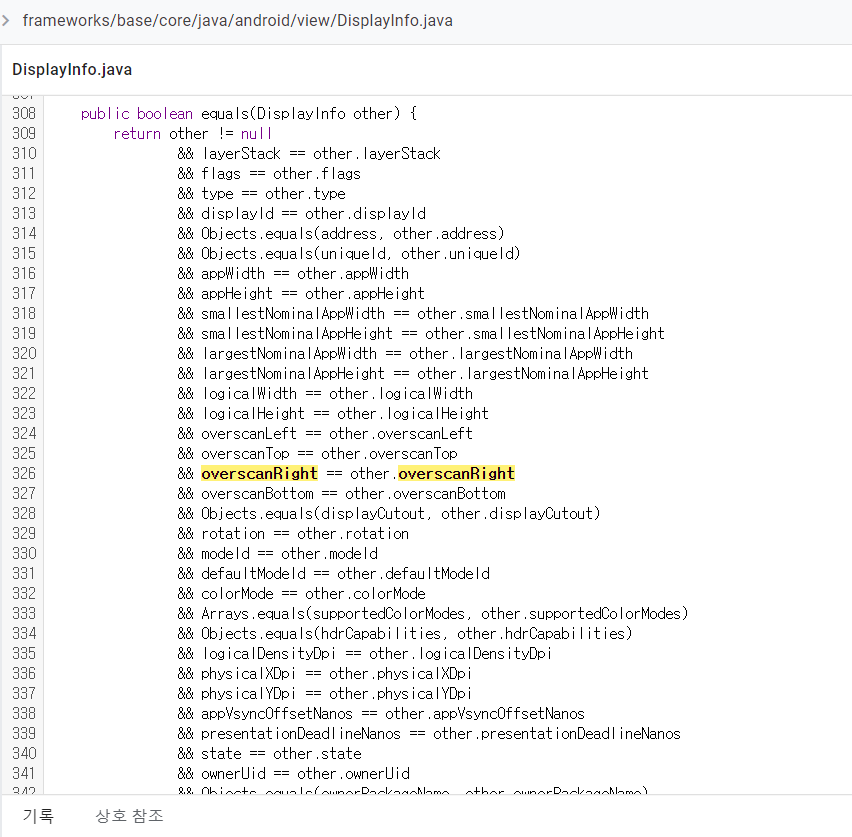This screenshot has height=837, width=852.
Task: Click overscanTop on line 325
Action: tap(245, 454)
